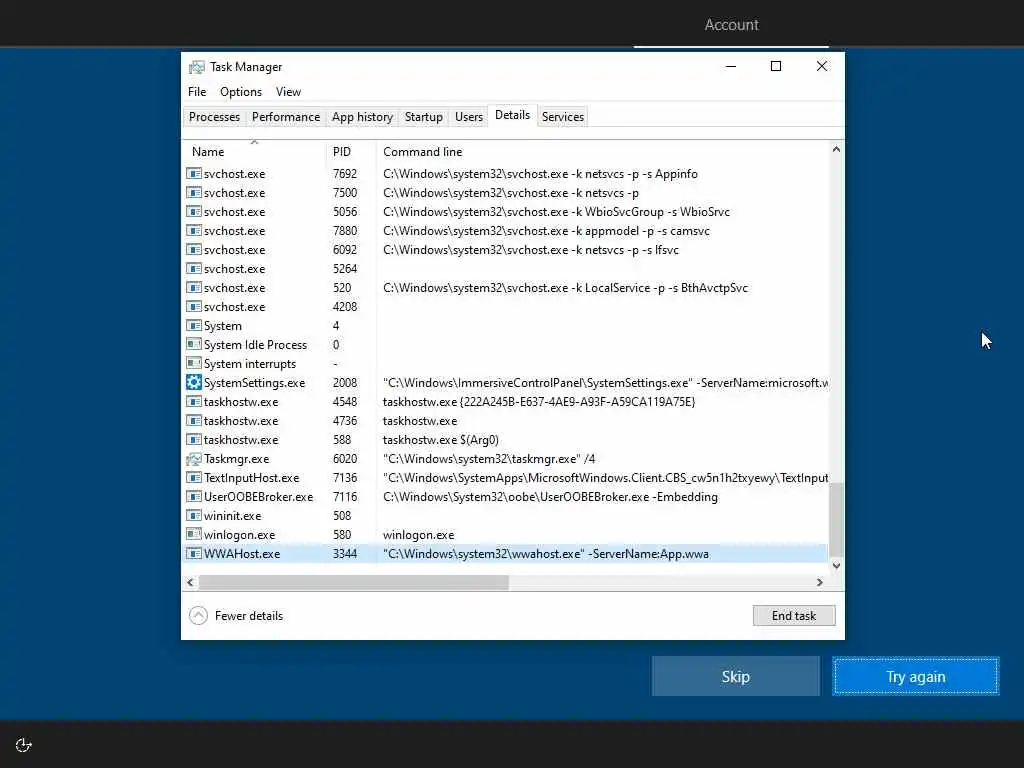The width and height of the screenshot is (1024, 768).
Task: Click the icon of svchost.exe PID 7692
Action: (x=194, y=174)
